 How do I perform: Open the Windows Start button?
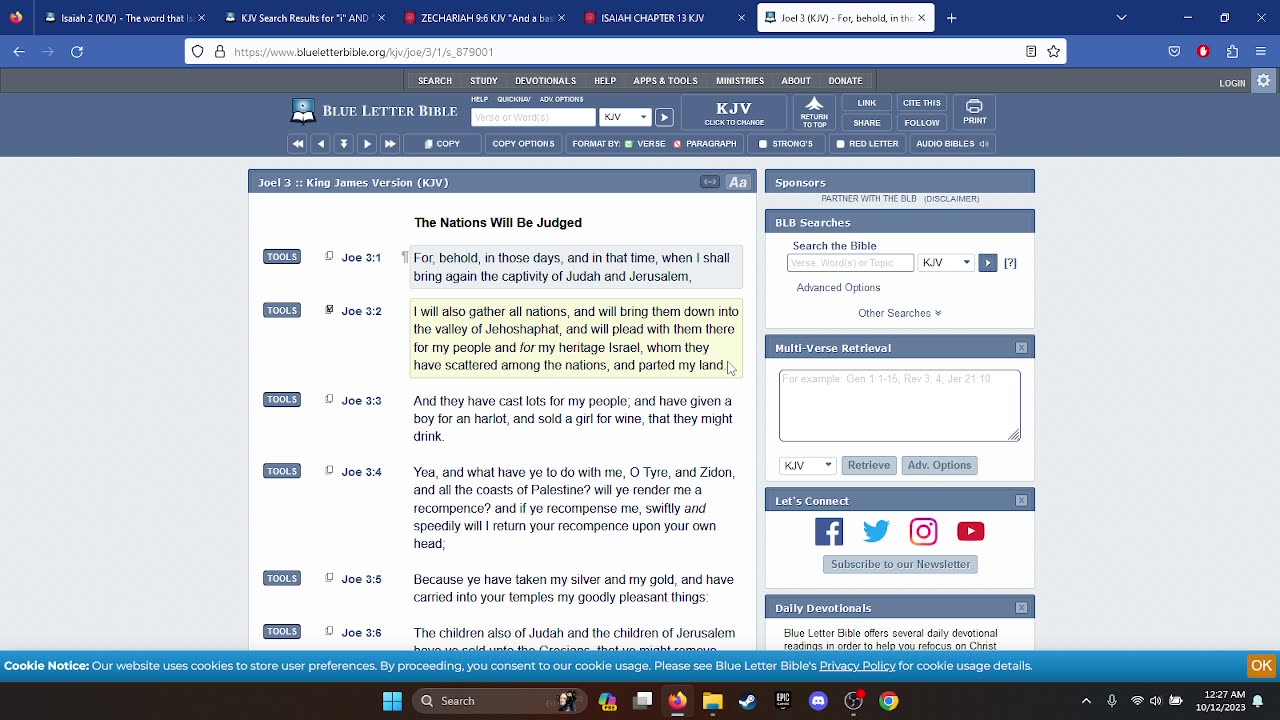(392, 701)
